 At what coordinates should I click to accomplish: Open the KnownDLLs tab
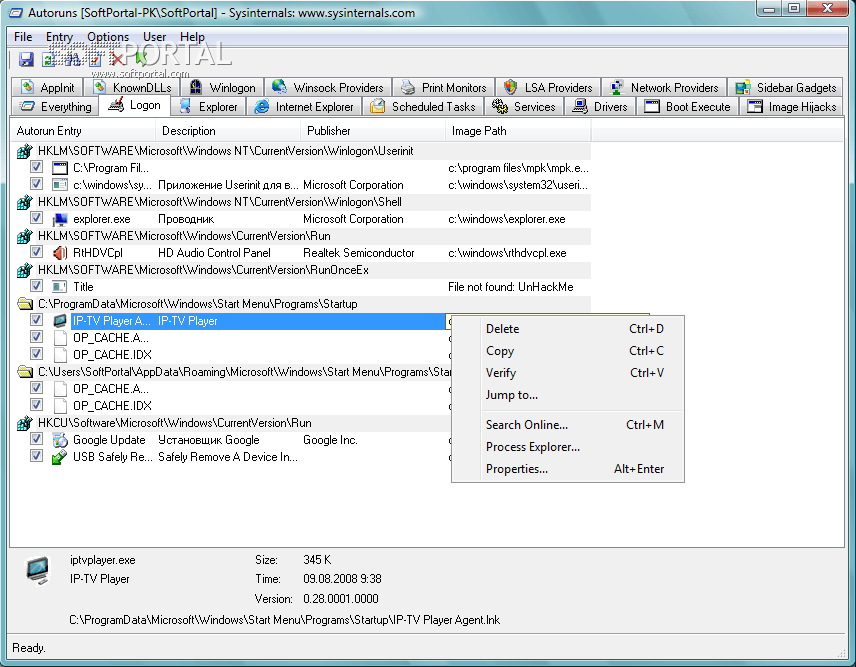coord(133,87)
